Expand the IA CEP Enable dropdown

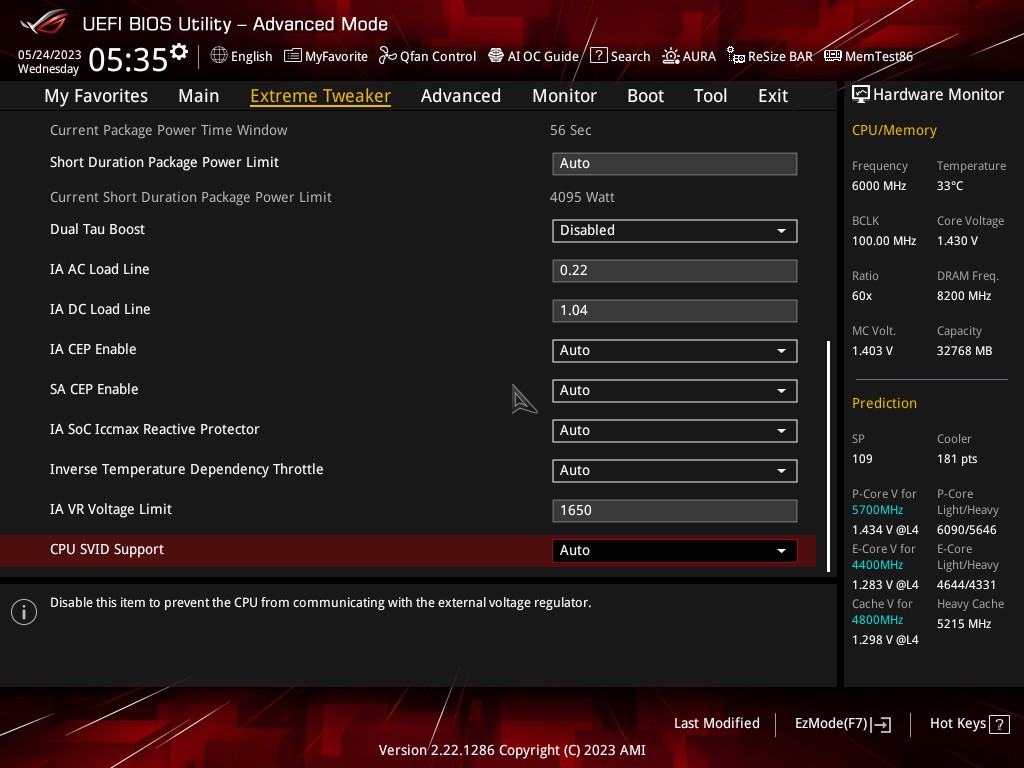tap(675, 351)
